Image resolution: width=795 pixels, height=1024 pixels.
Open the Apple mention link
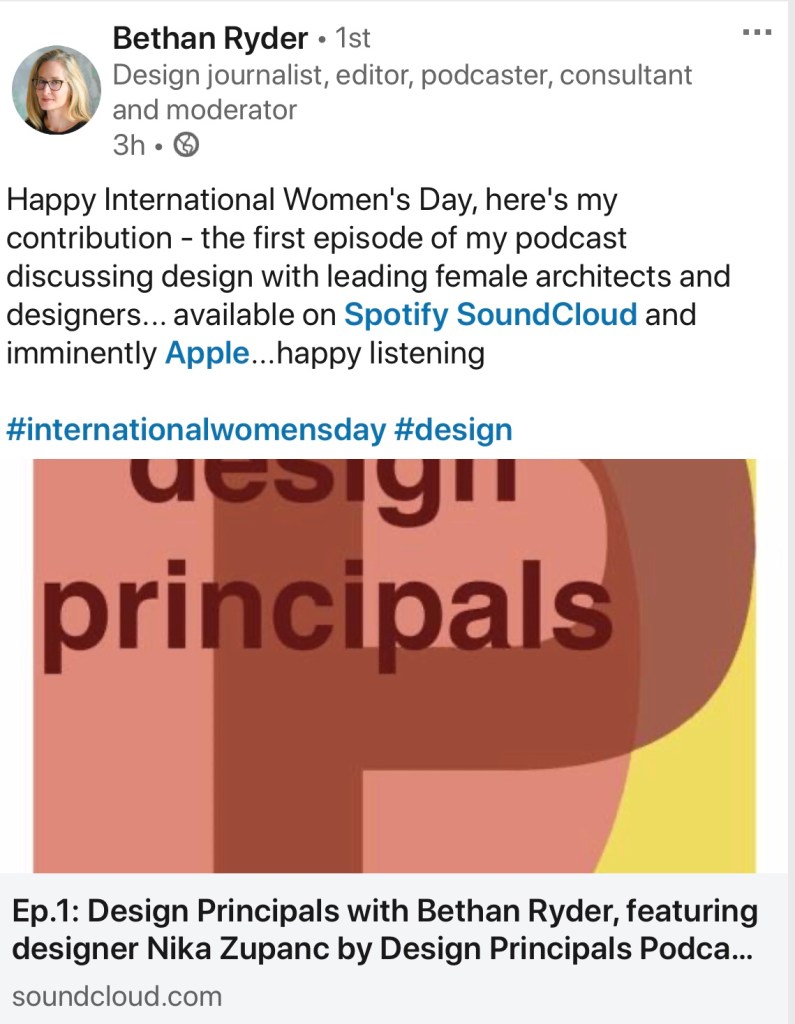coord(206,354)
